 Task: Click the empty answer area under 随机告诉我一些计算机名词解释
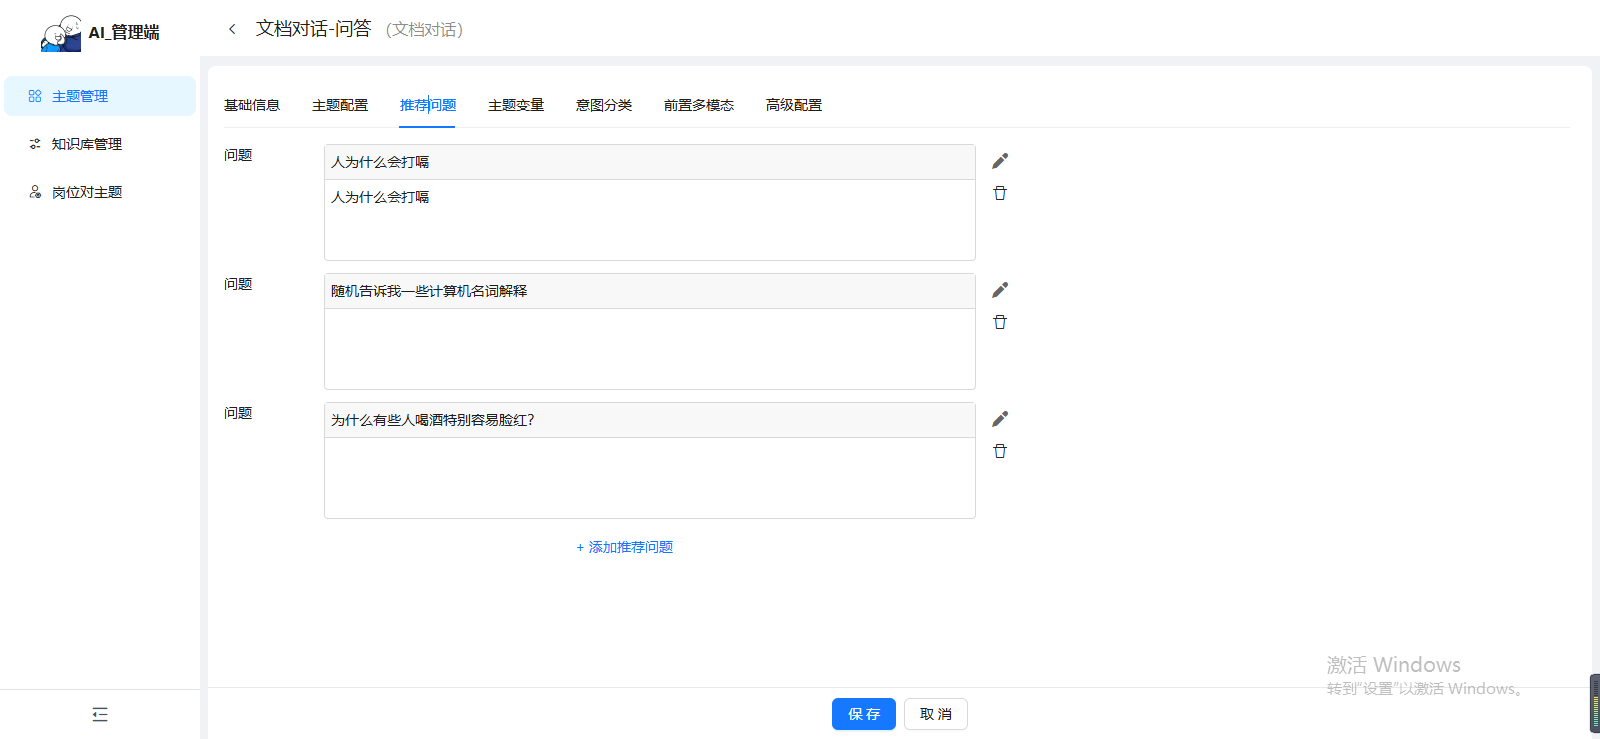tap(650, 348)
